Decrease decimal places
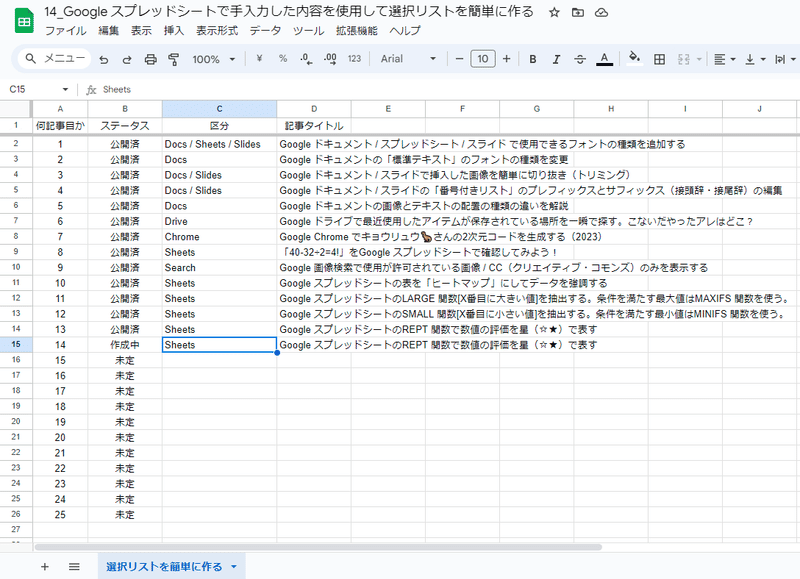 306,59
